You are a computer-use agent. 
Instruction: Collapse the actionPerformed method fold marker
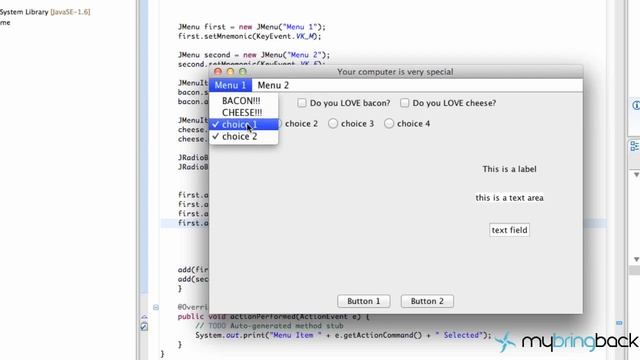coord(156,307)
